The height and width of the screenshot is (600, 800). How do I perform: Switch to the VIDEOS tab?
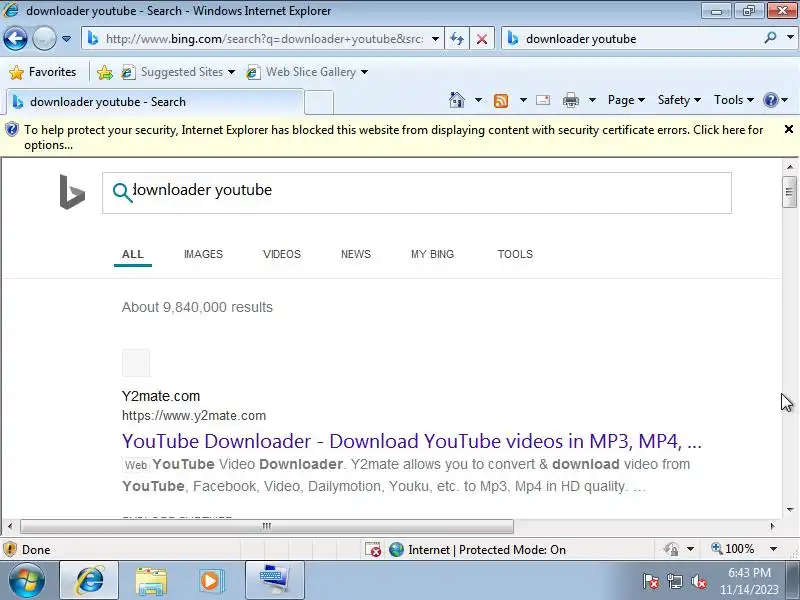(282, 254)
